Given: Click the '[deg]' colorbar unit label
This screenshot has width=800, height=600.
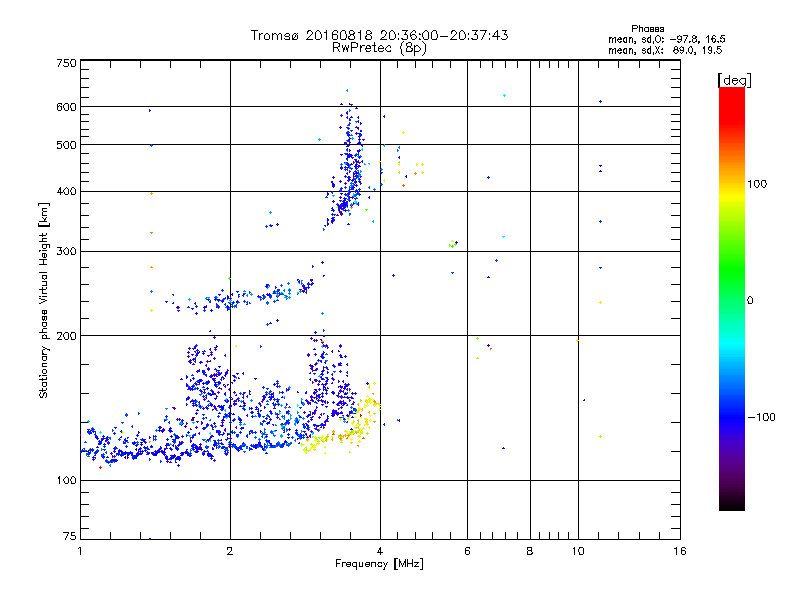Looking at the screenshot, I should click(734, 80).
